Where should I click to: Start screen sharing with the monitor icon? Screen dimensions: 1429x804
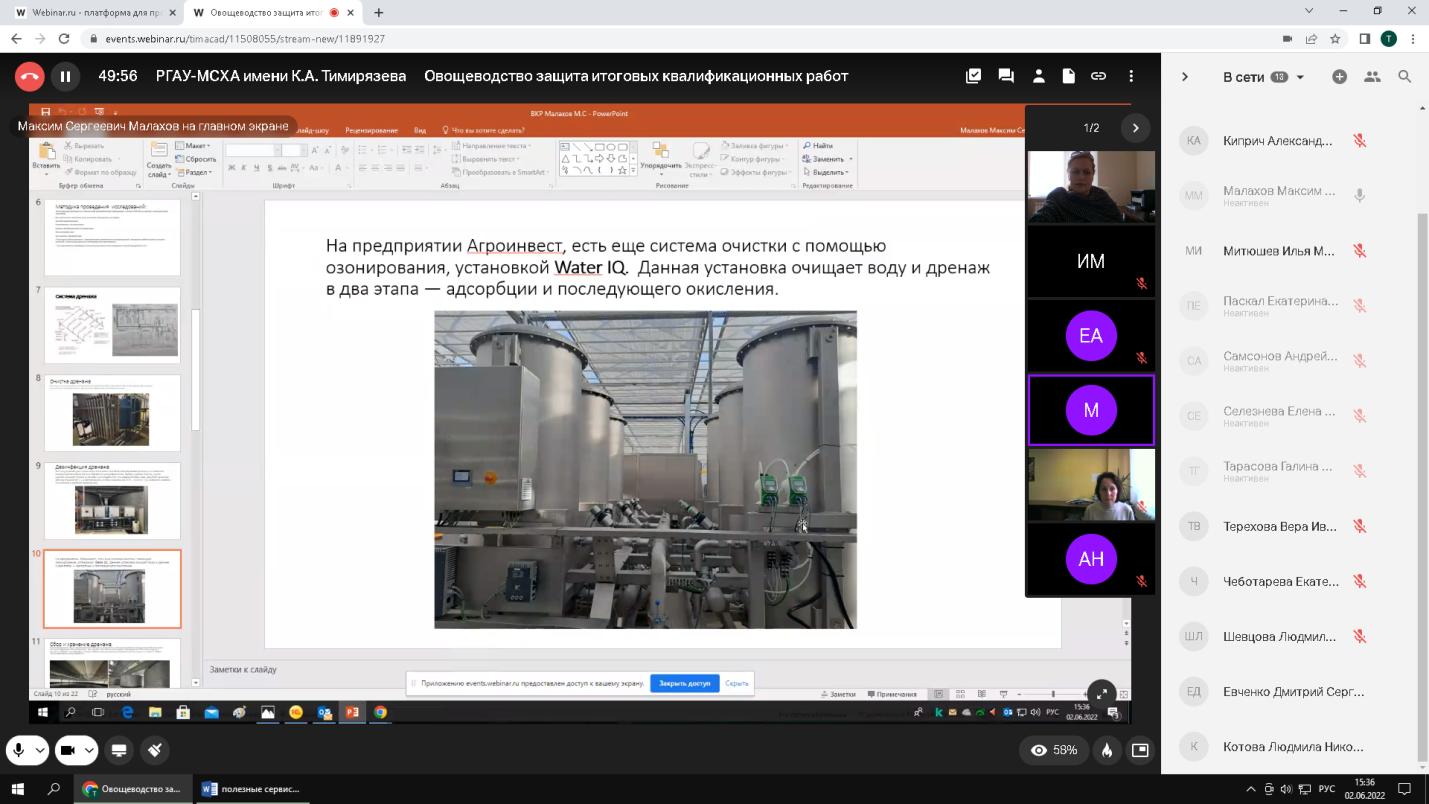119,750
